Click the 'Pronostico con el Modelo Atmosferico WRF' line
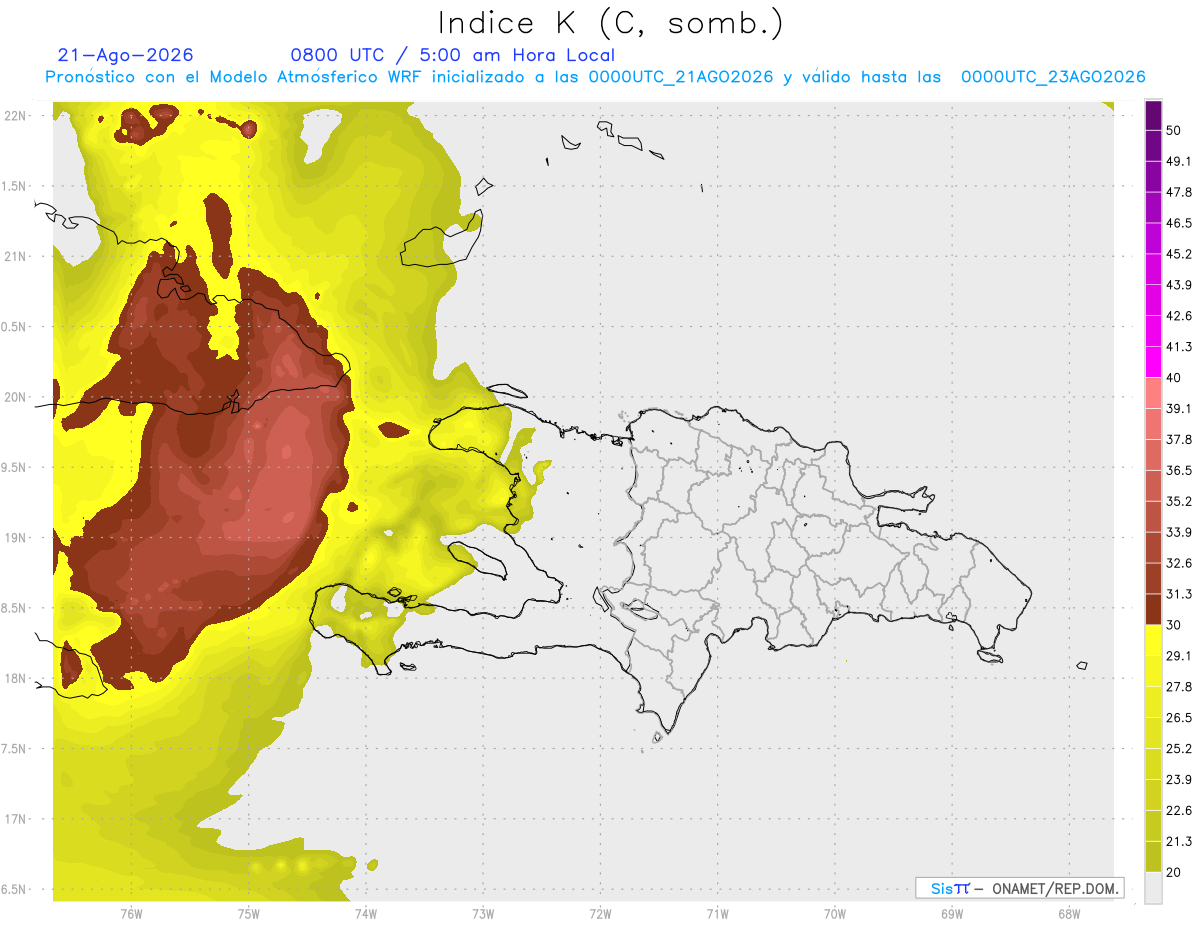1200x927 pixels. click(595, 77)
